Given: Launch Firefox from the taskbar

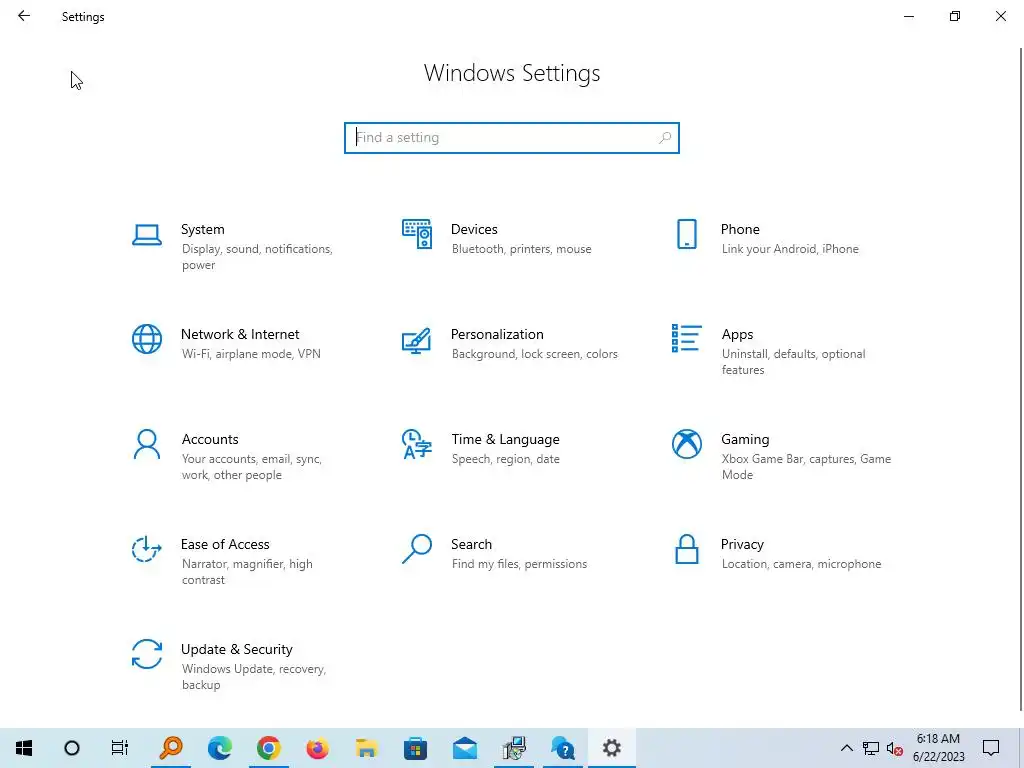Looking at the screenshot, I should tap(317, 748).
